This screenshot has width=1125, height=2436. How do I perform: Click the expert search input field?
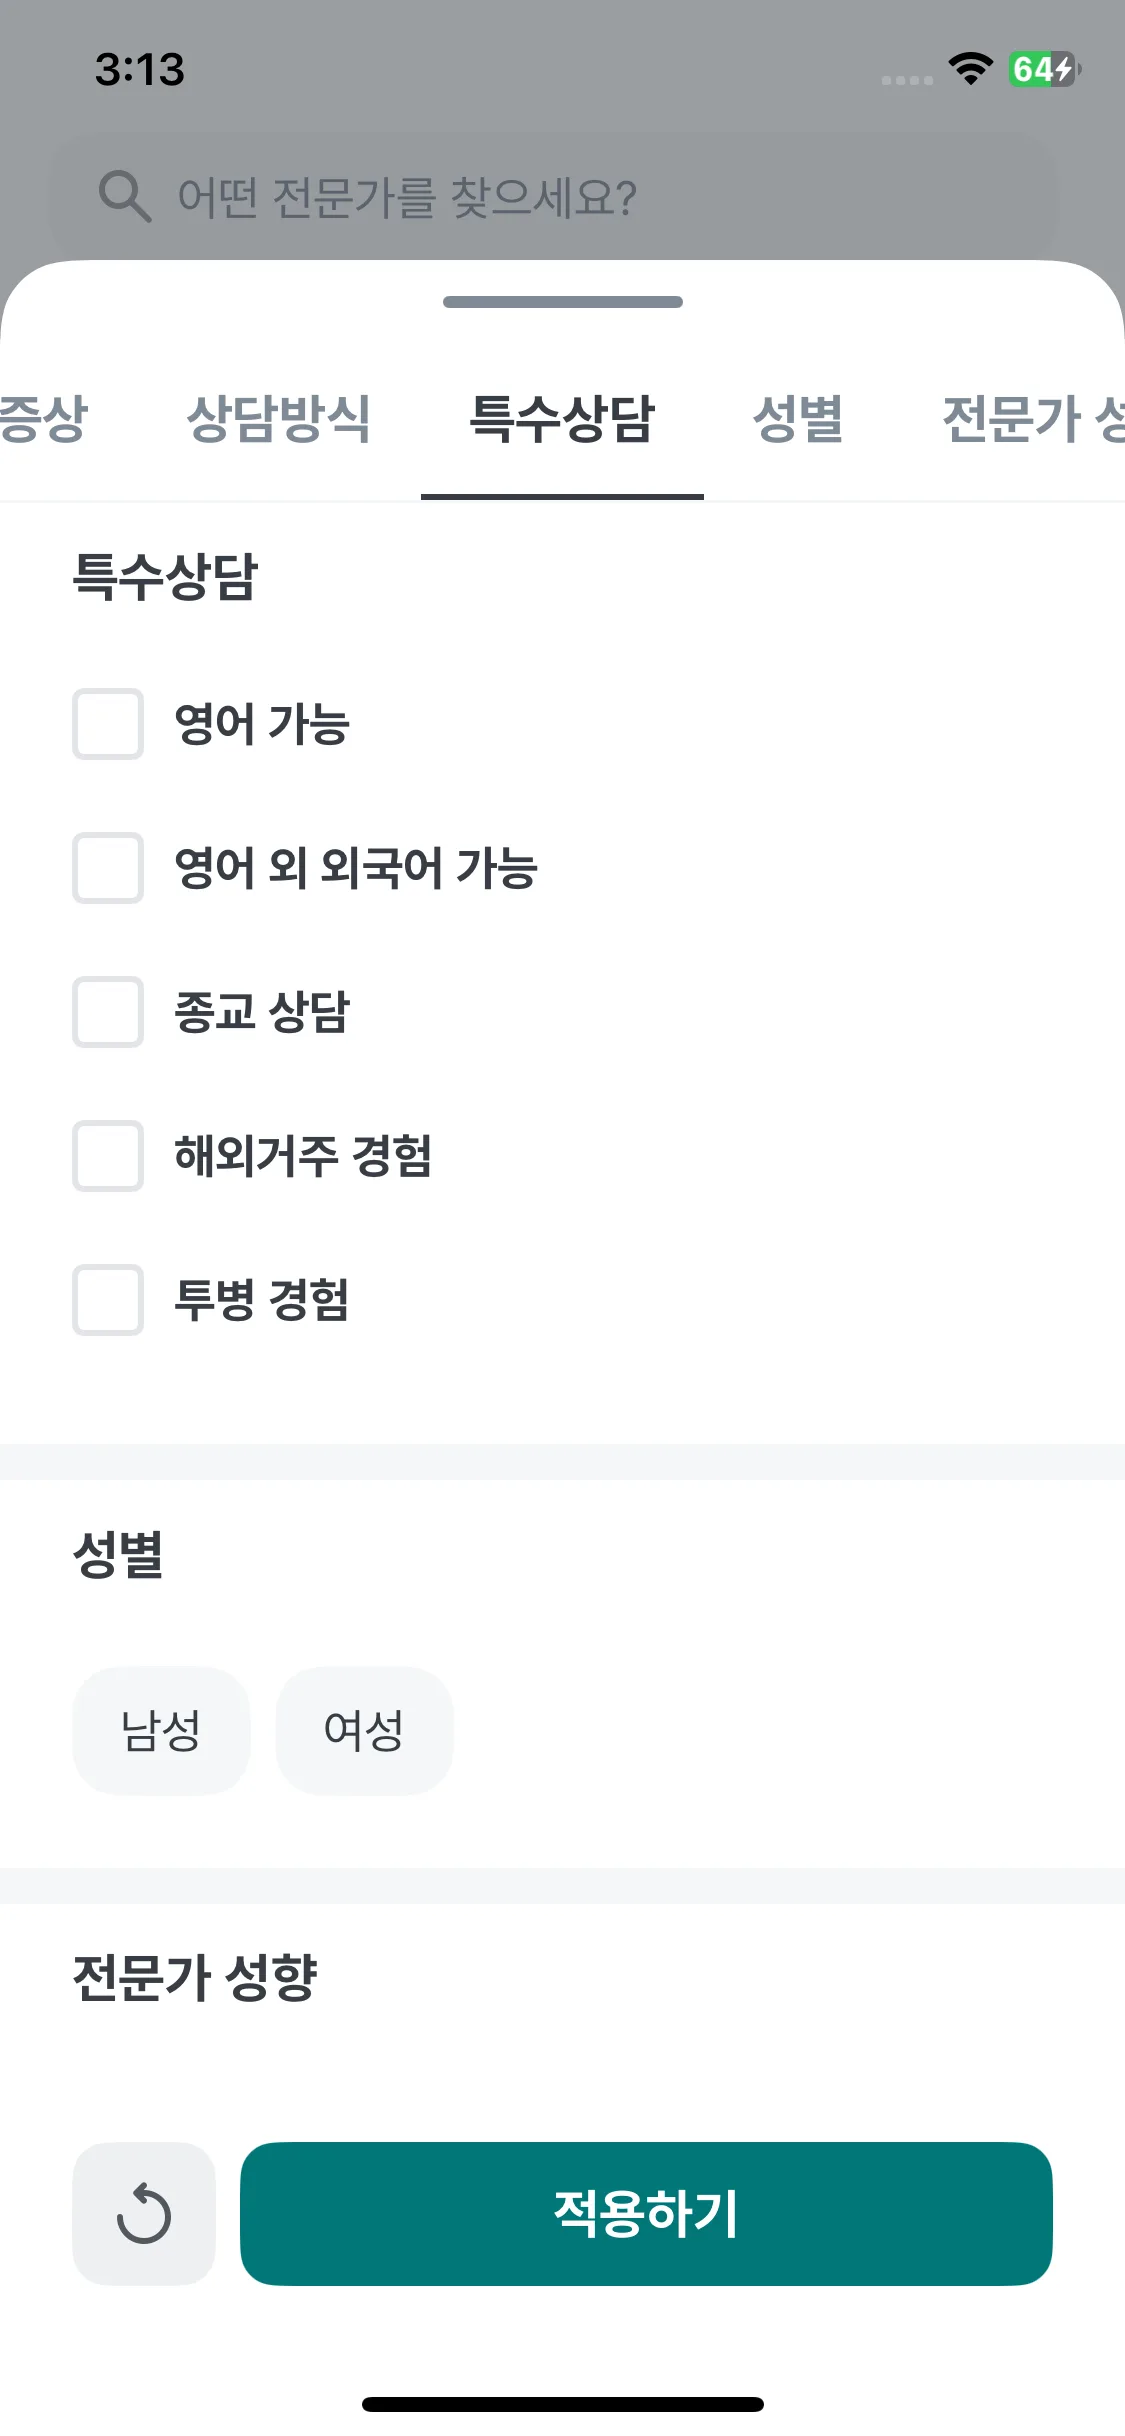tap(553, 196)
